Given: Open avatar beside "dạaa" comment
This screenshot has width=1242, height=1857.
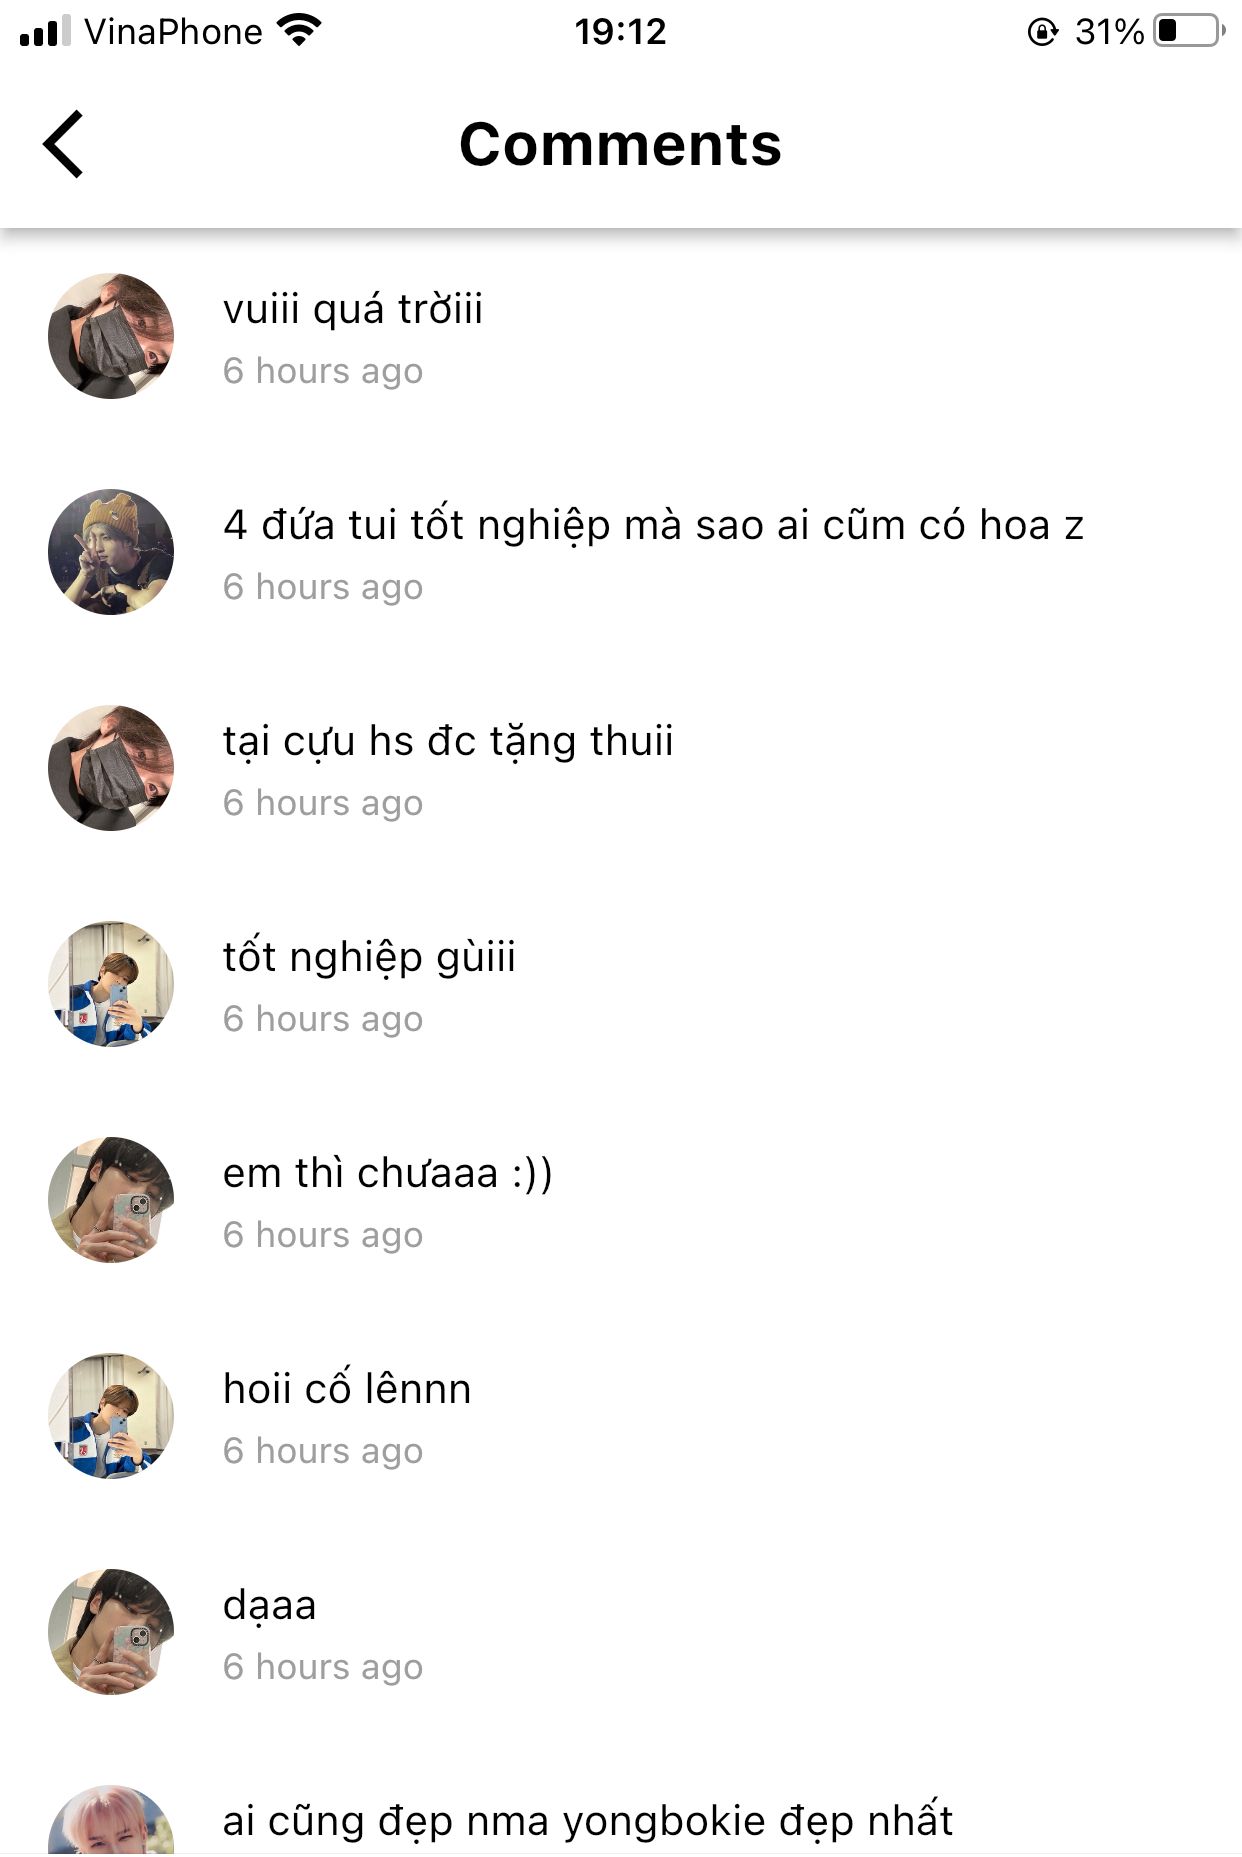Looking at the screenshot, I should tap(111, 1632).
